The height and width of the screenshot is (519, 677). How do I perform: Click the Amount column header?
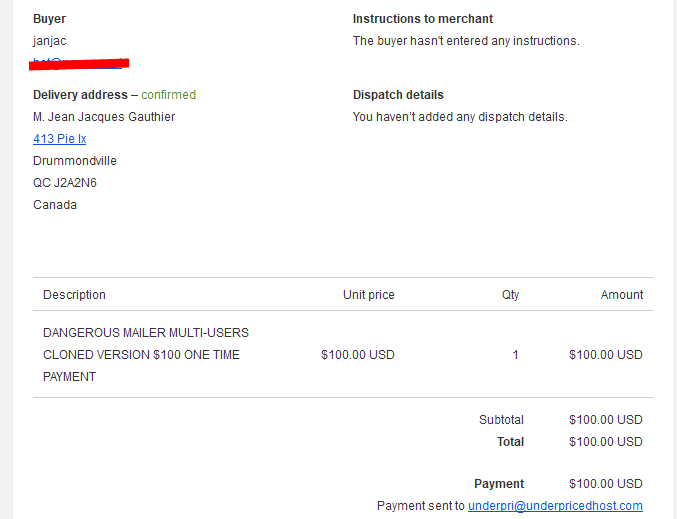622,294
